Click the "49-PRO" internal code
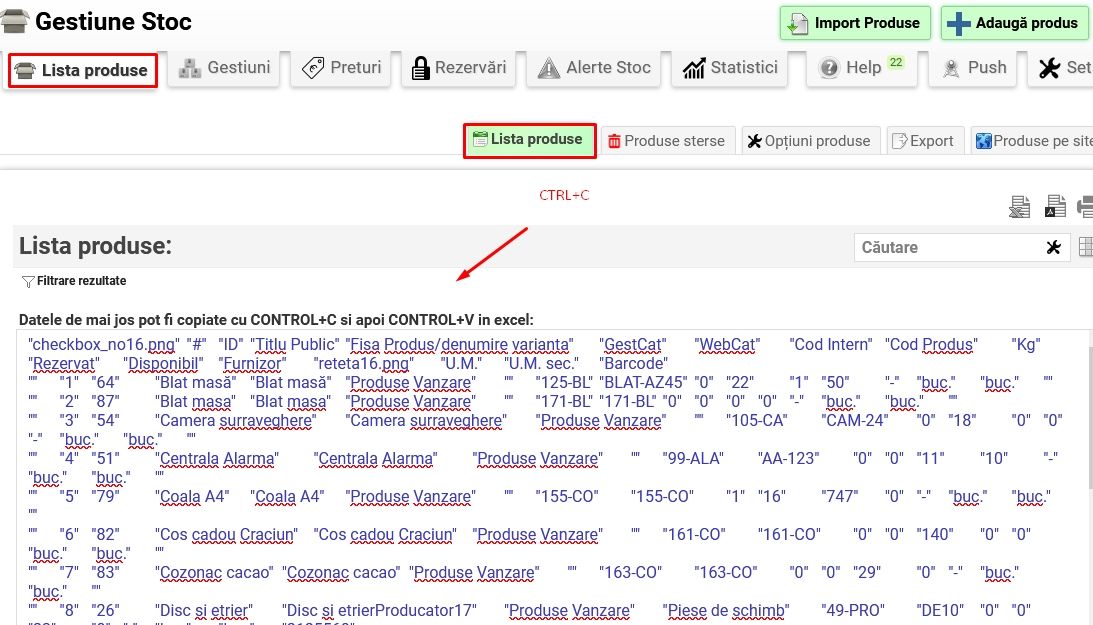1093x625 pixels. tap(853, 611)
